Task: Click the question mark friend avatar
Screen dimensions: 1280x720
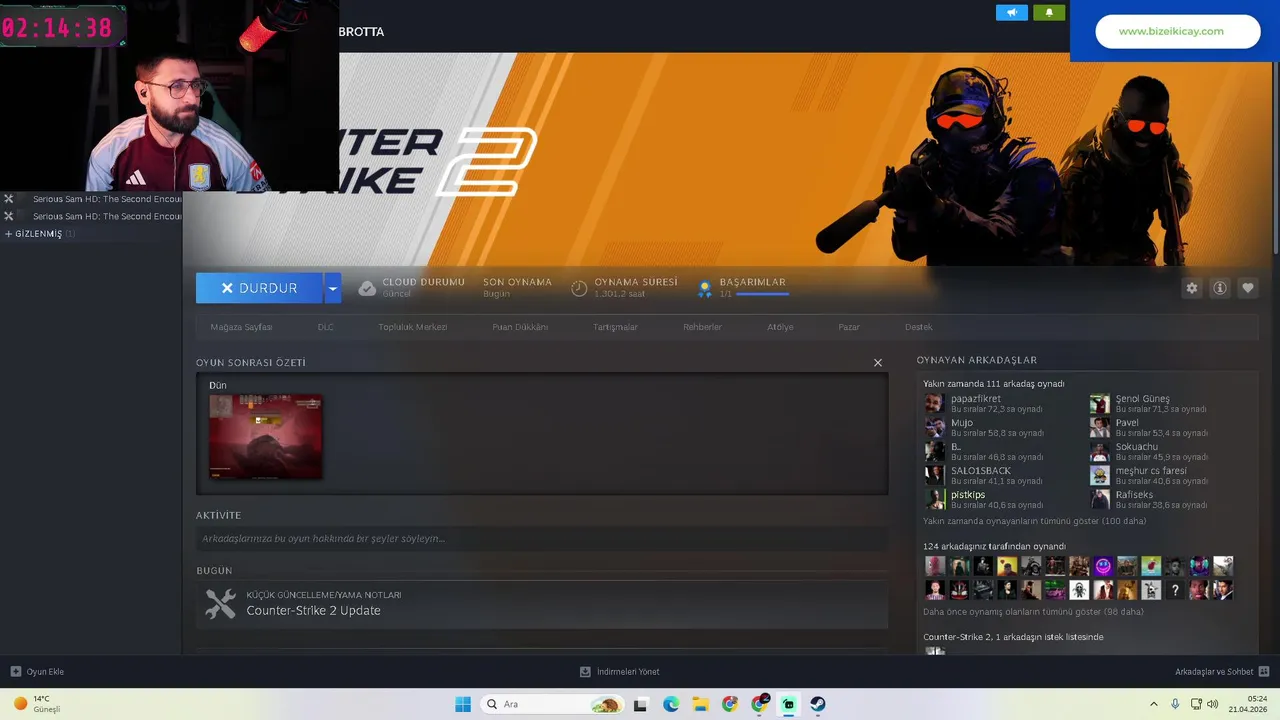Action: click(x=1174, y=590)
